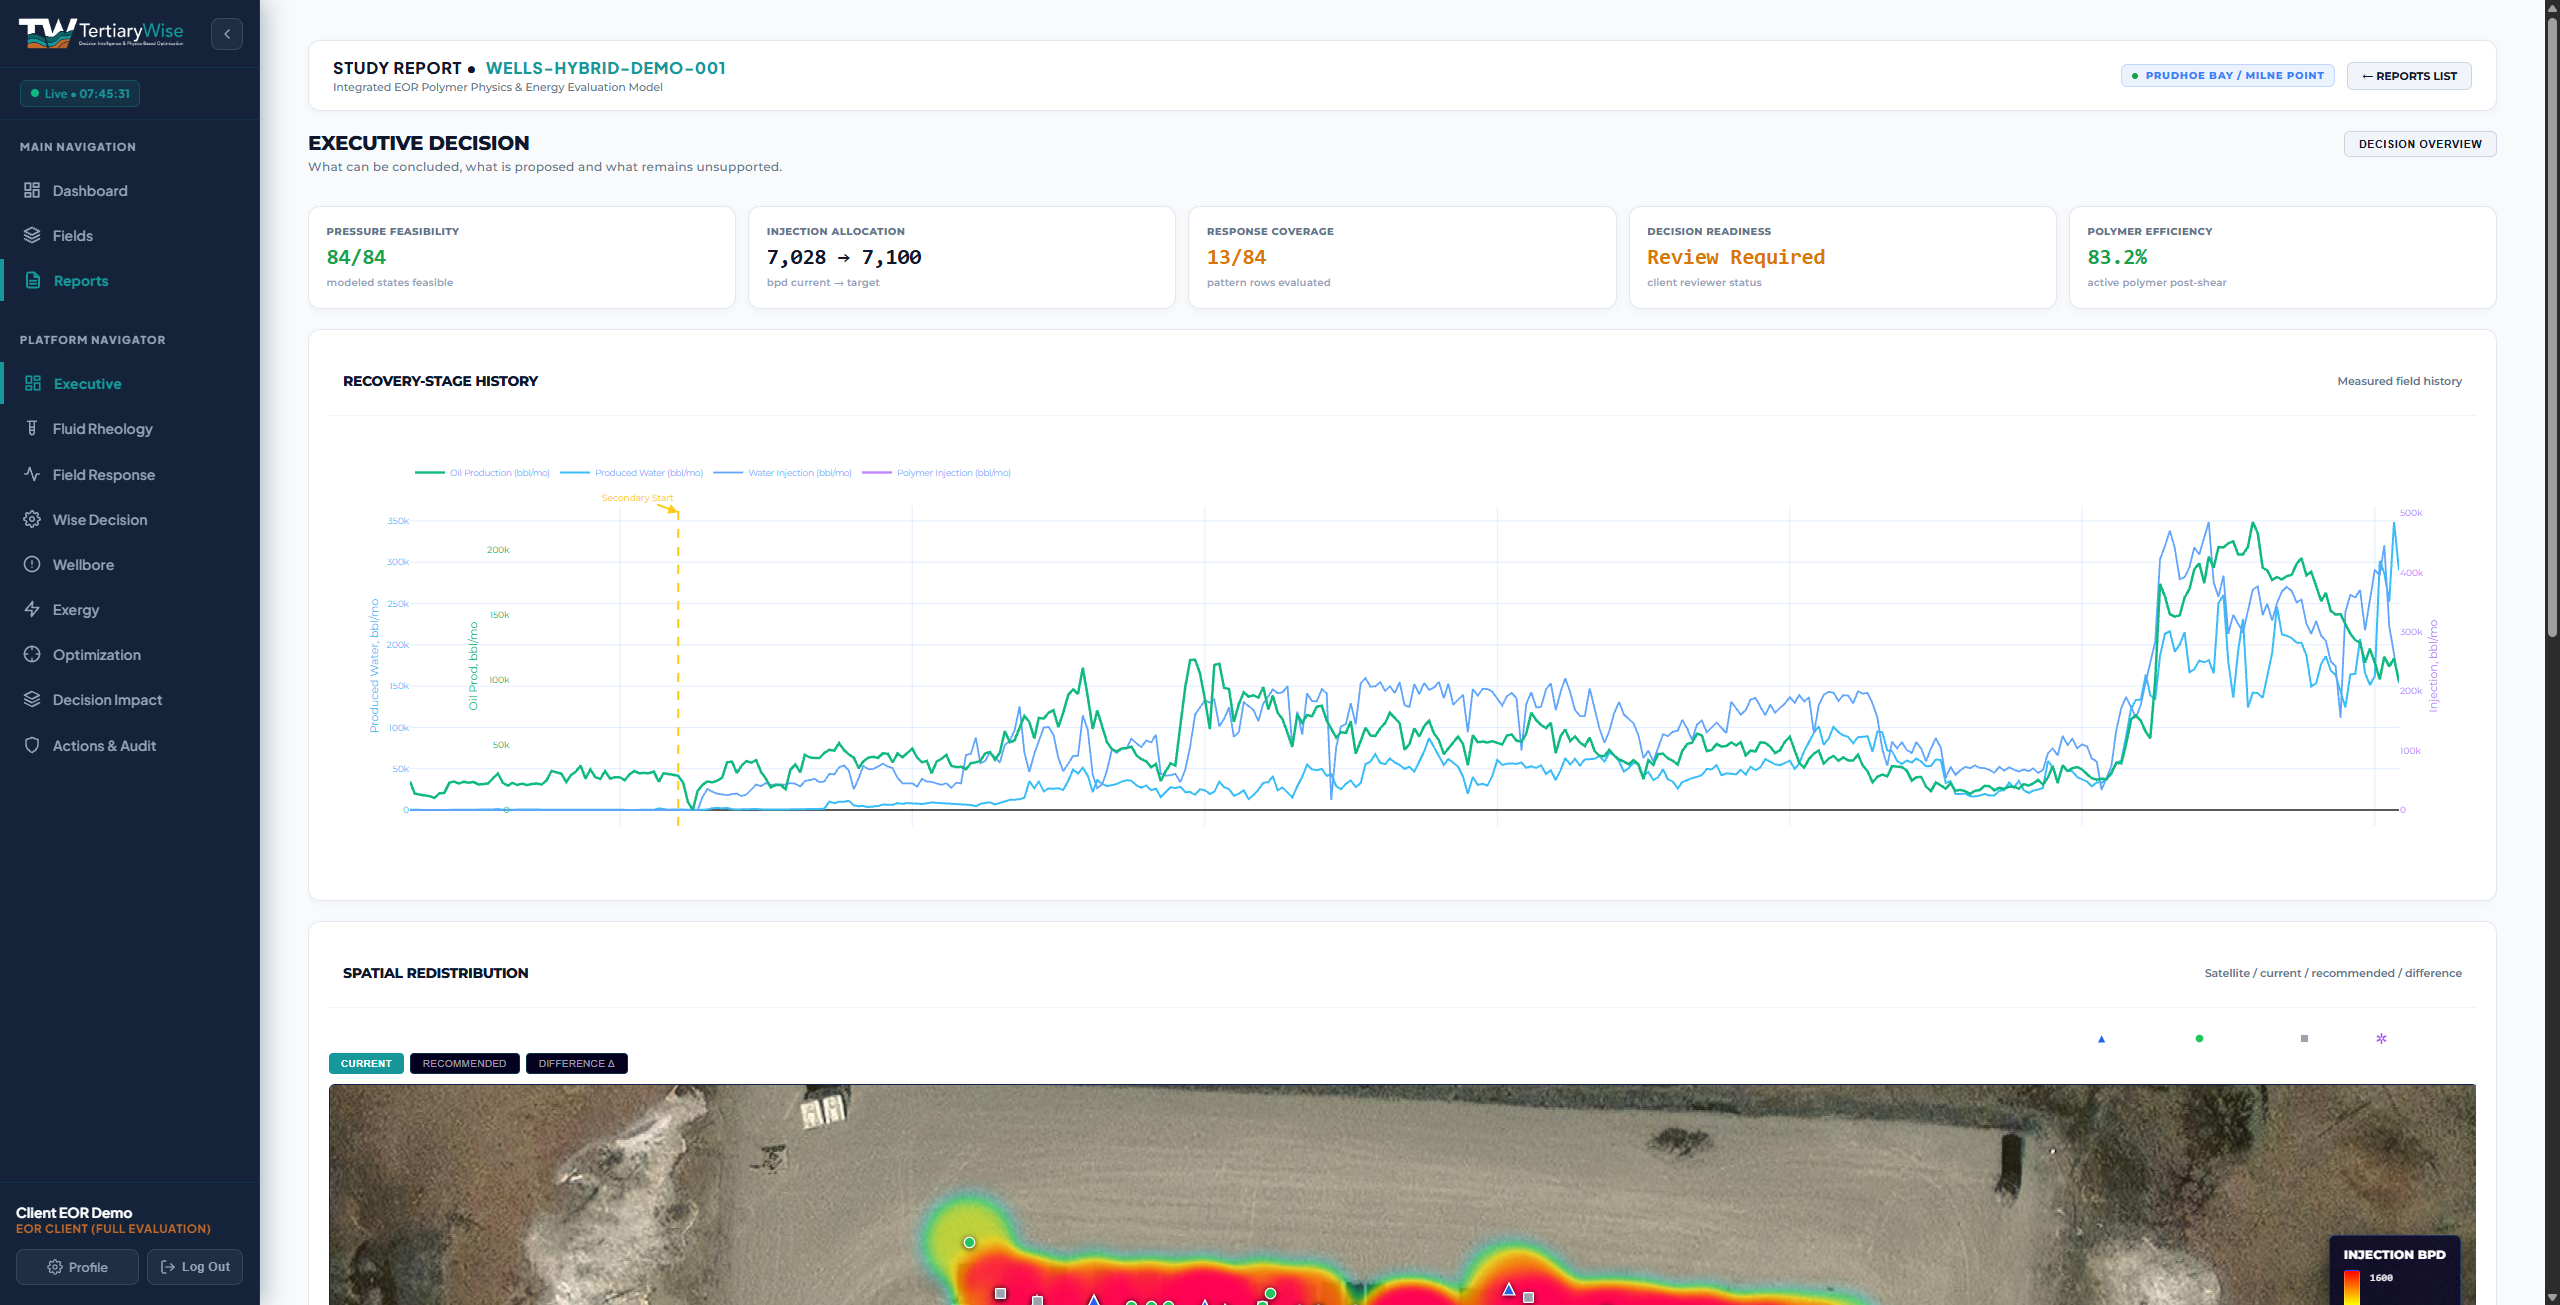Switch the map to the Current view

[x=366, y=1063]
